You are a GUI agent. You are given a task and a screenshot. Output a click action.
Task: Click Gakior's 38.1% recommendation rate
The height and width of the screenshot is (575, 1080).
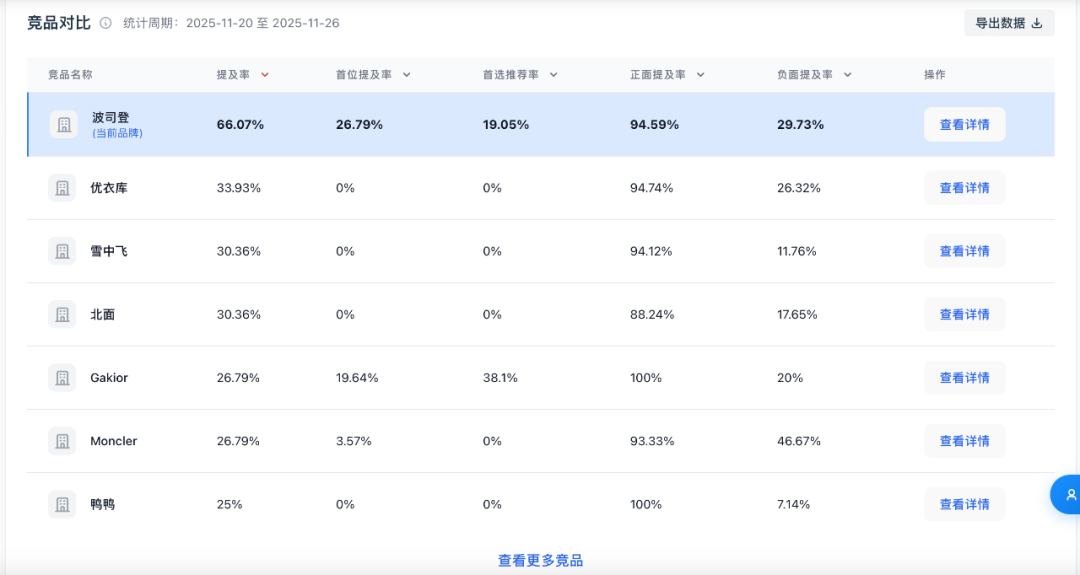(x=500, y=378)
